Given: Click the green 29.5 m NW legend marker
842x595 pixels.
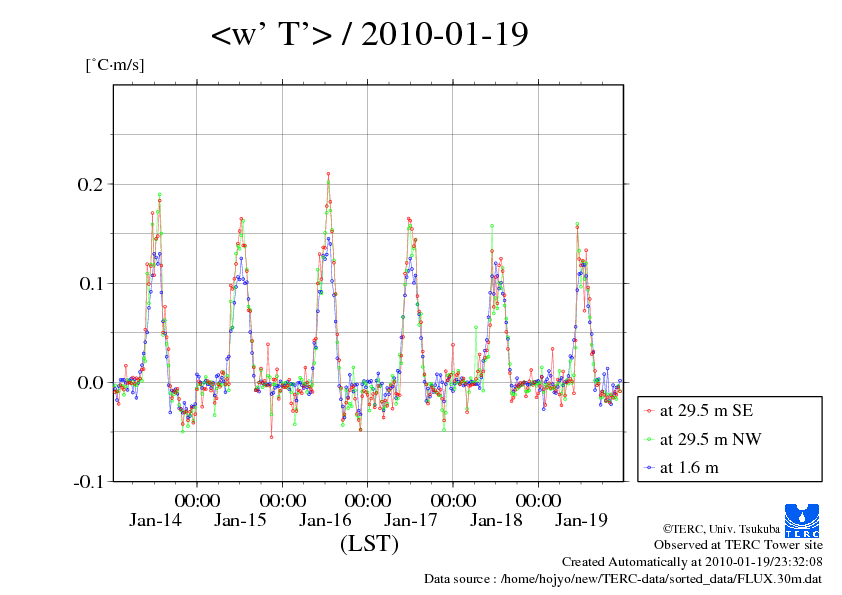Looking at the screenshot, I should [x=650, y=440].
